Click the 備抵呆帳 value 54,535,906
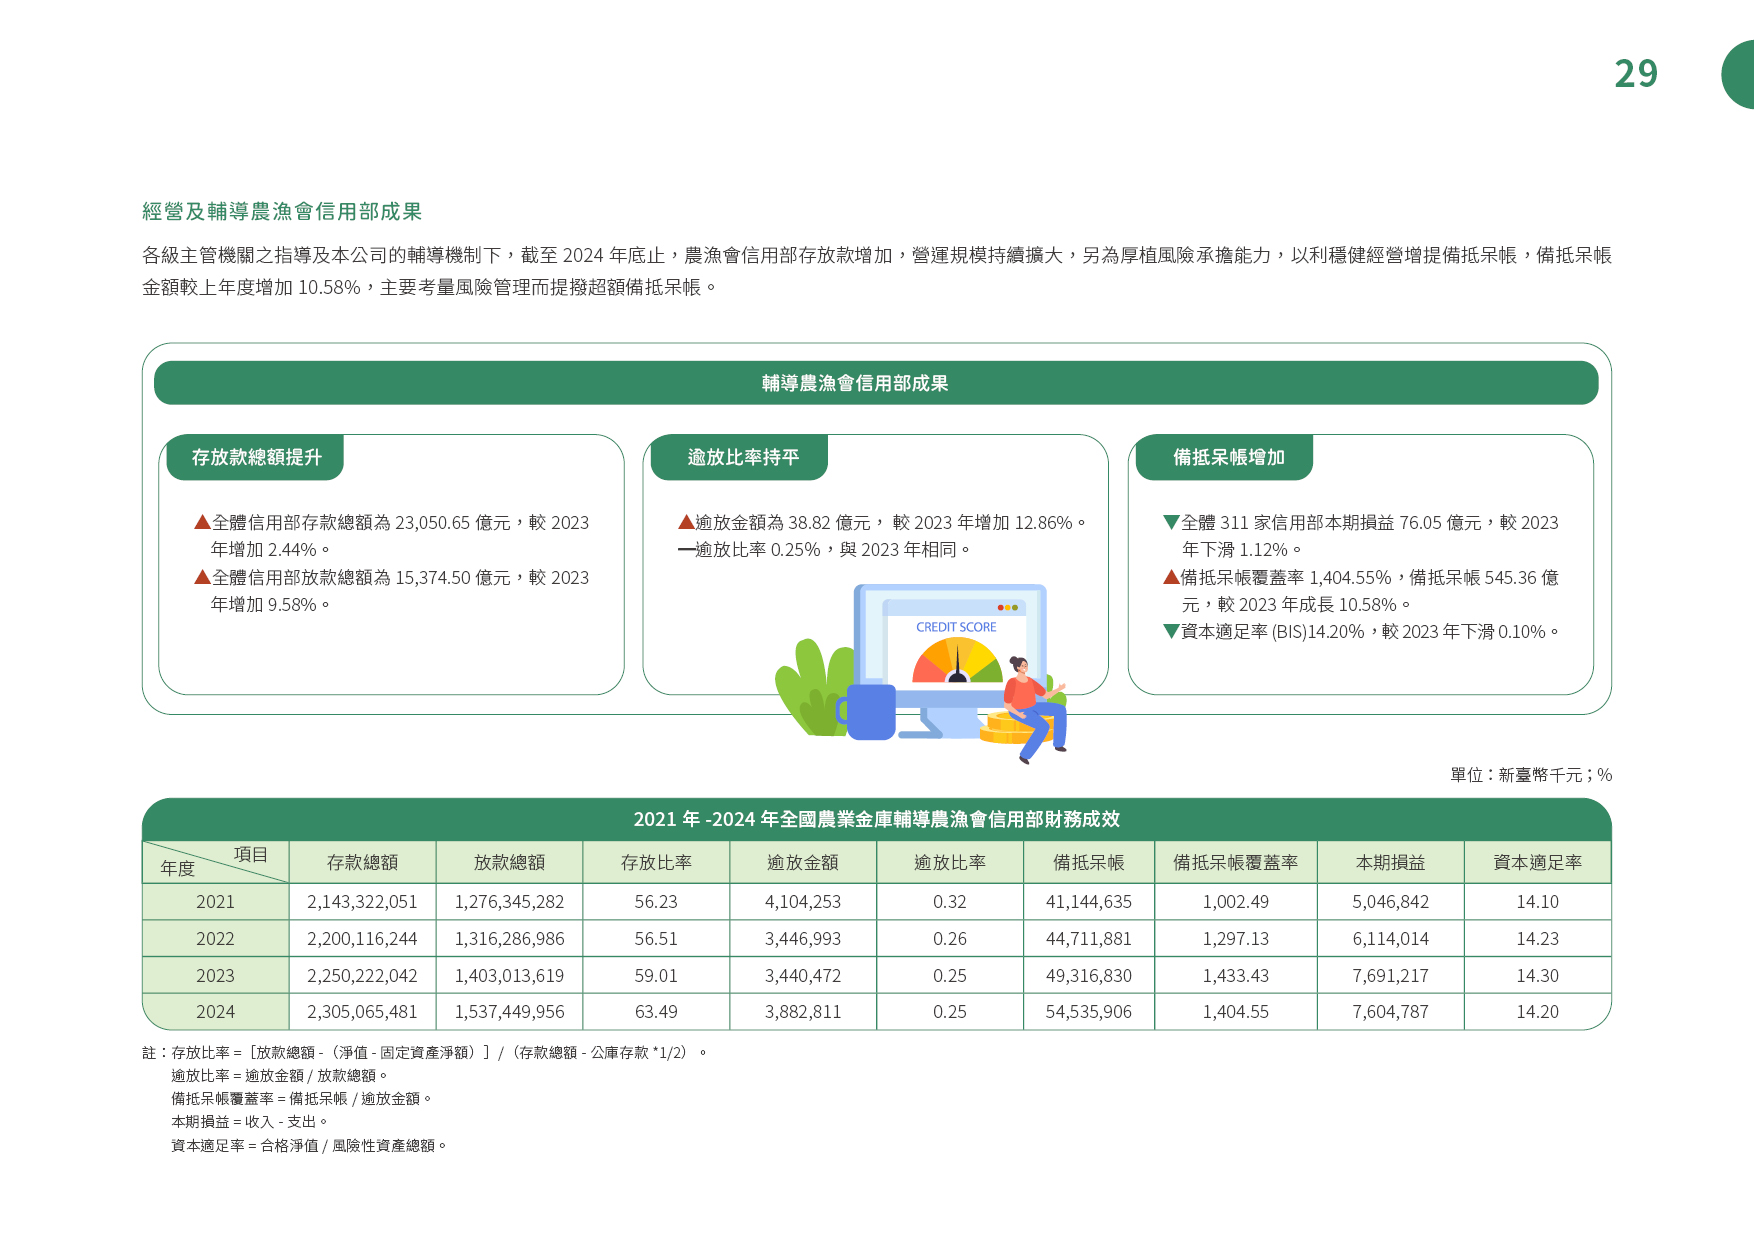The height and width of the screenshot is (1240, 1754). [x=1089, y=1012]
